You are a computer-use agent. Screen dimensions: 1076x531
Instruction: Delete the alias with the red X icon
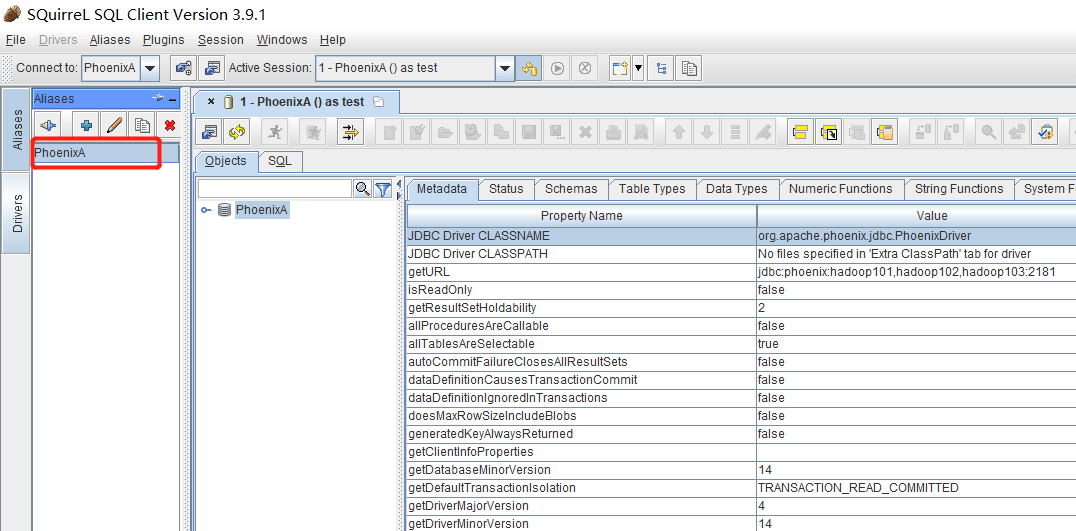tap(169, 125)
